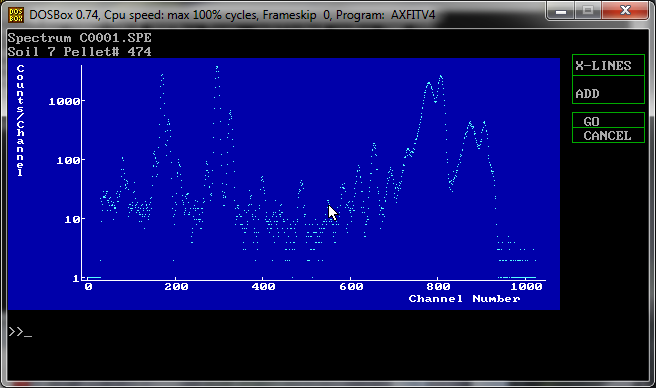Click the X-LINES button

[608, 66]
